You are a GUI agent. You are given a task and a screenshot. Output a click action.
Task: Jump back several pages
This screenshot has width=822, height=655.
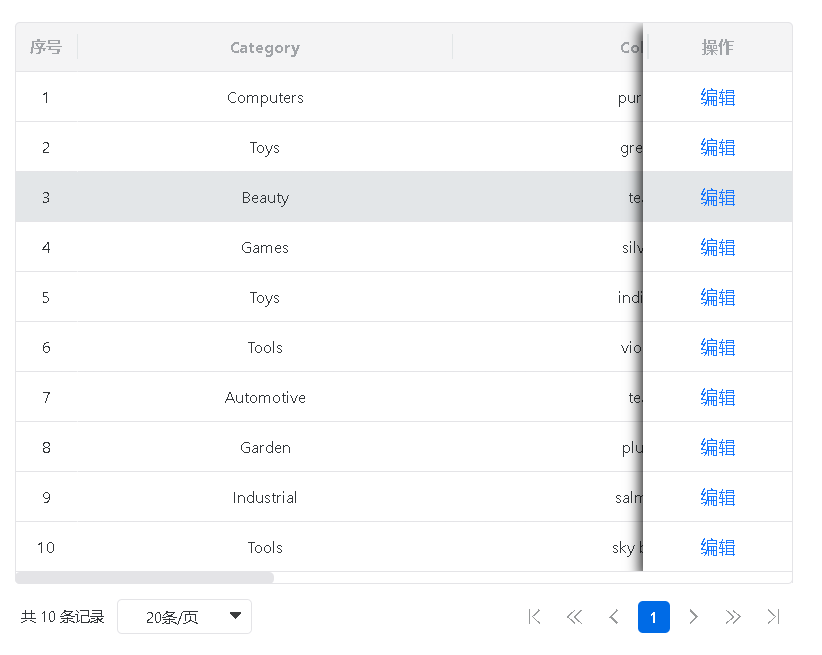[574, 617]
